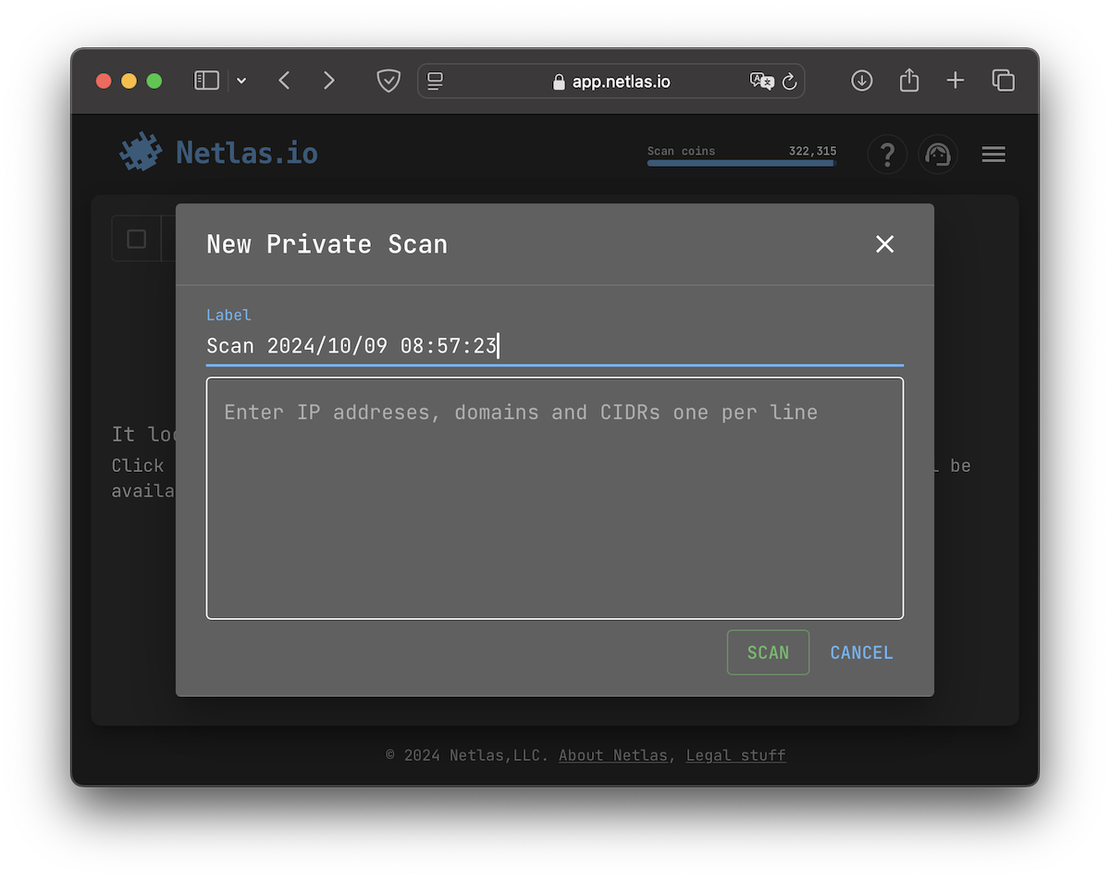Open a new tab

tap(955, 81)
